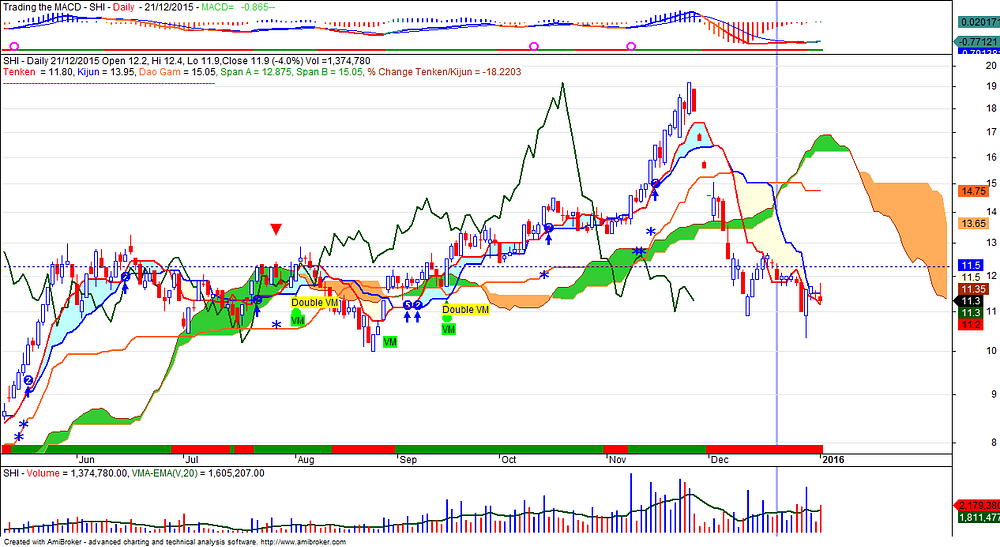Screen dimensions: 1000x547
Task: Click the 'SHI - Volume = 1,374,780.00' readout
Action: (x=64, y=474)
